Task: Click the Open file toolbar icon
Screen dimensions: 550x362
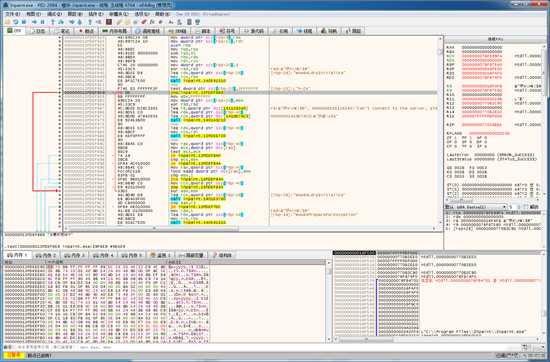Action: click(x=7, y=22)
